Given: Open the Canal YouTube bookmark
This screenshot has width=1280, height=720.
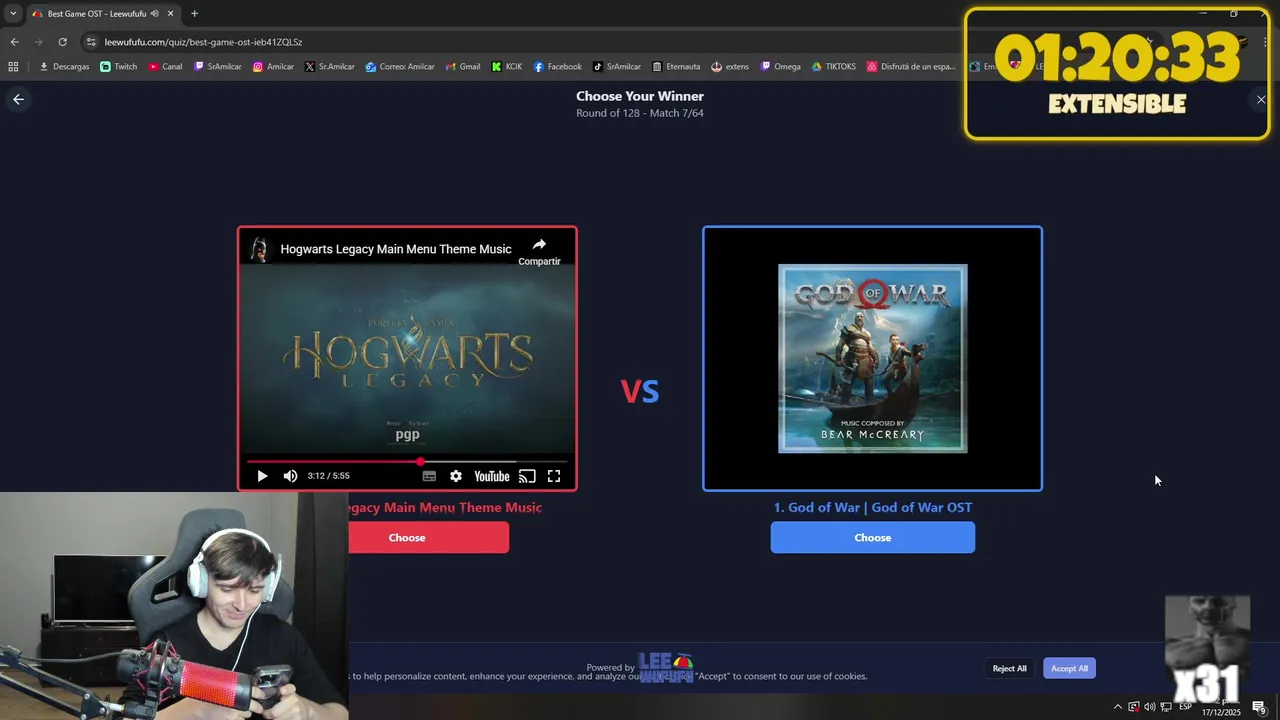Looking at the screenshot, I should point(165,67).
